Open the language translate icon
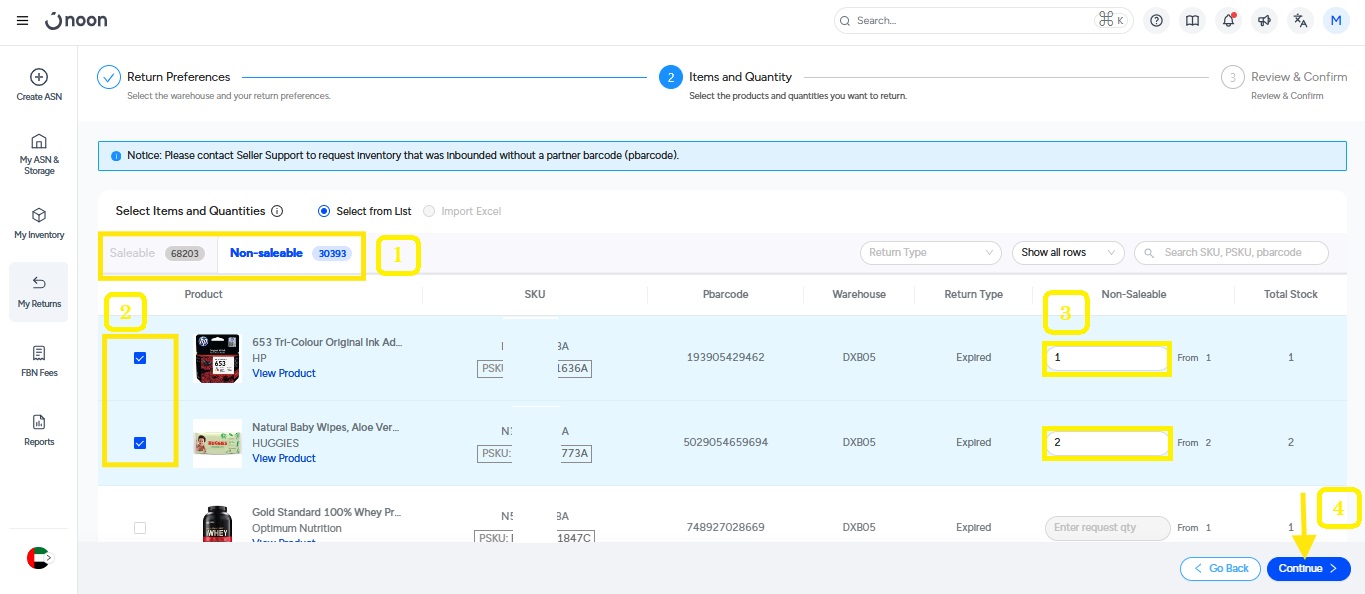 tap(1299, 21)
